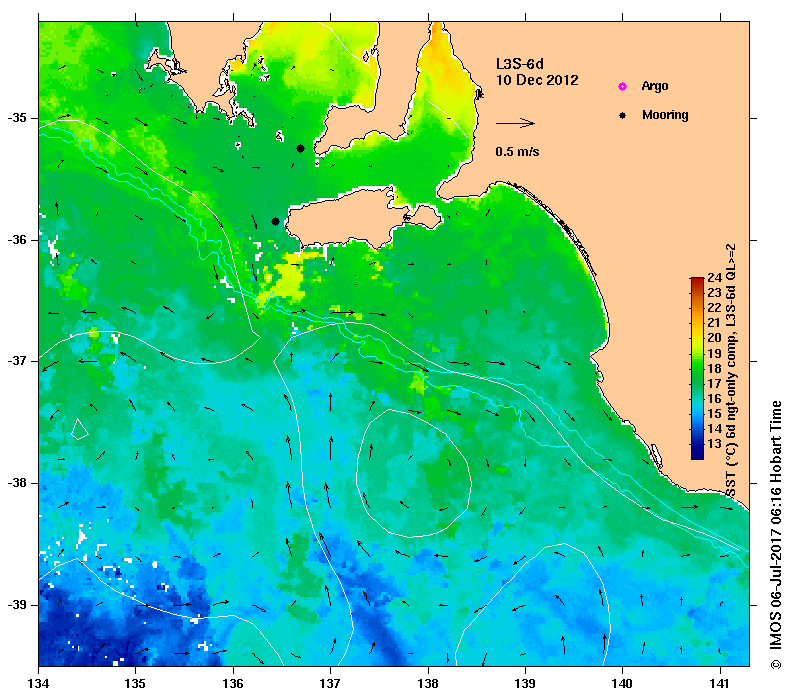Click latitude label '-39'
Viewport: 791px width, 700px height.
pos(17,604)
